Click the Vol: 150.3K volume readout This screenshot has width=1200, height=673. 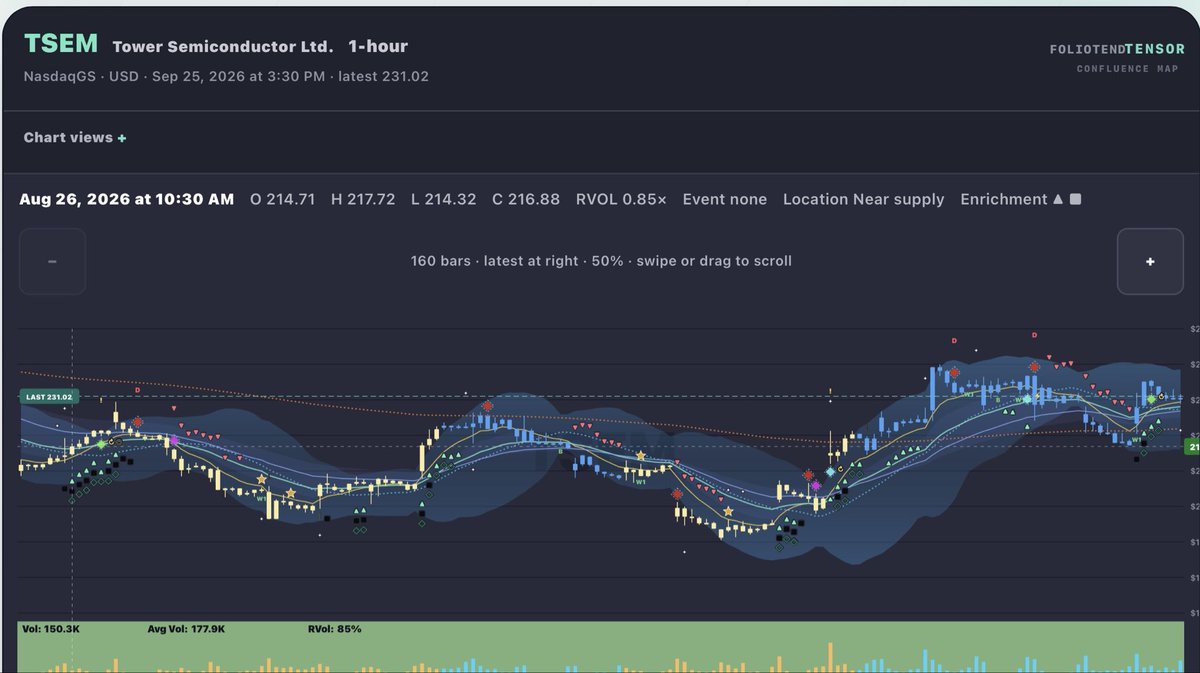point(51,629)
